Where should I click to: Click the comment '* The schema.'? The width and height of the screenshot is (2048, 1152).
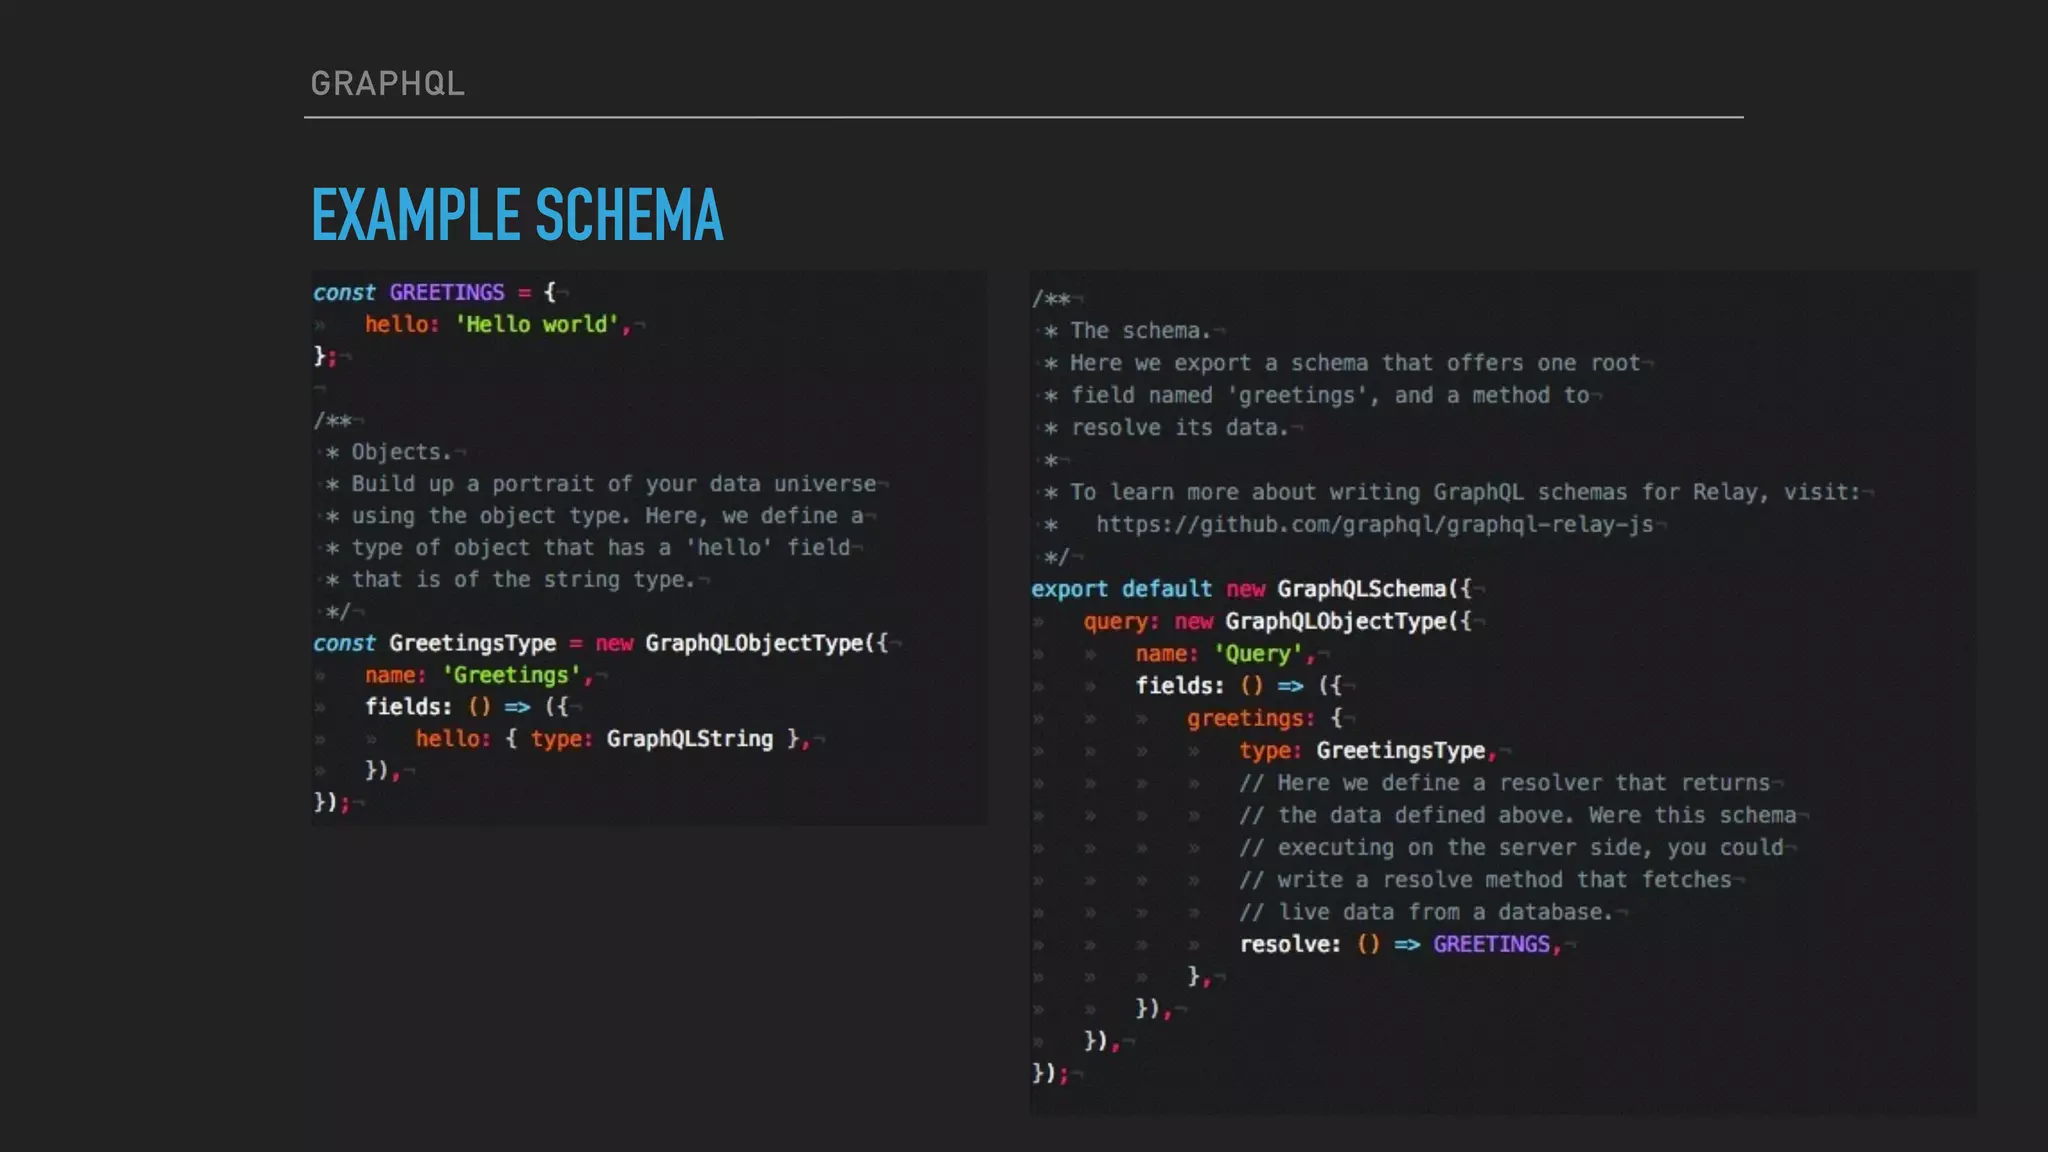point(1127,331)
